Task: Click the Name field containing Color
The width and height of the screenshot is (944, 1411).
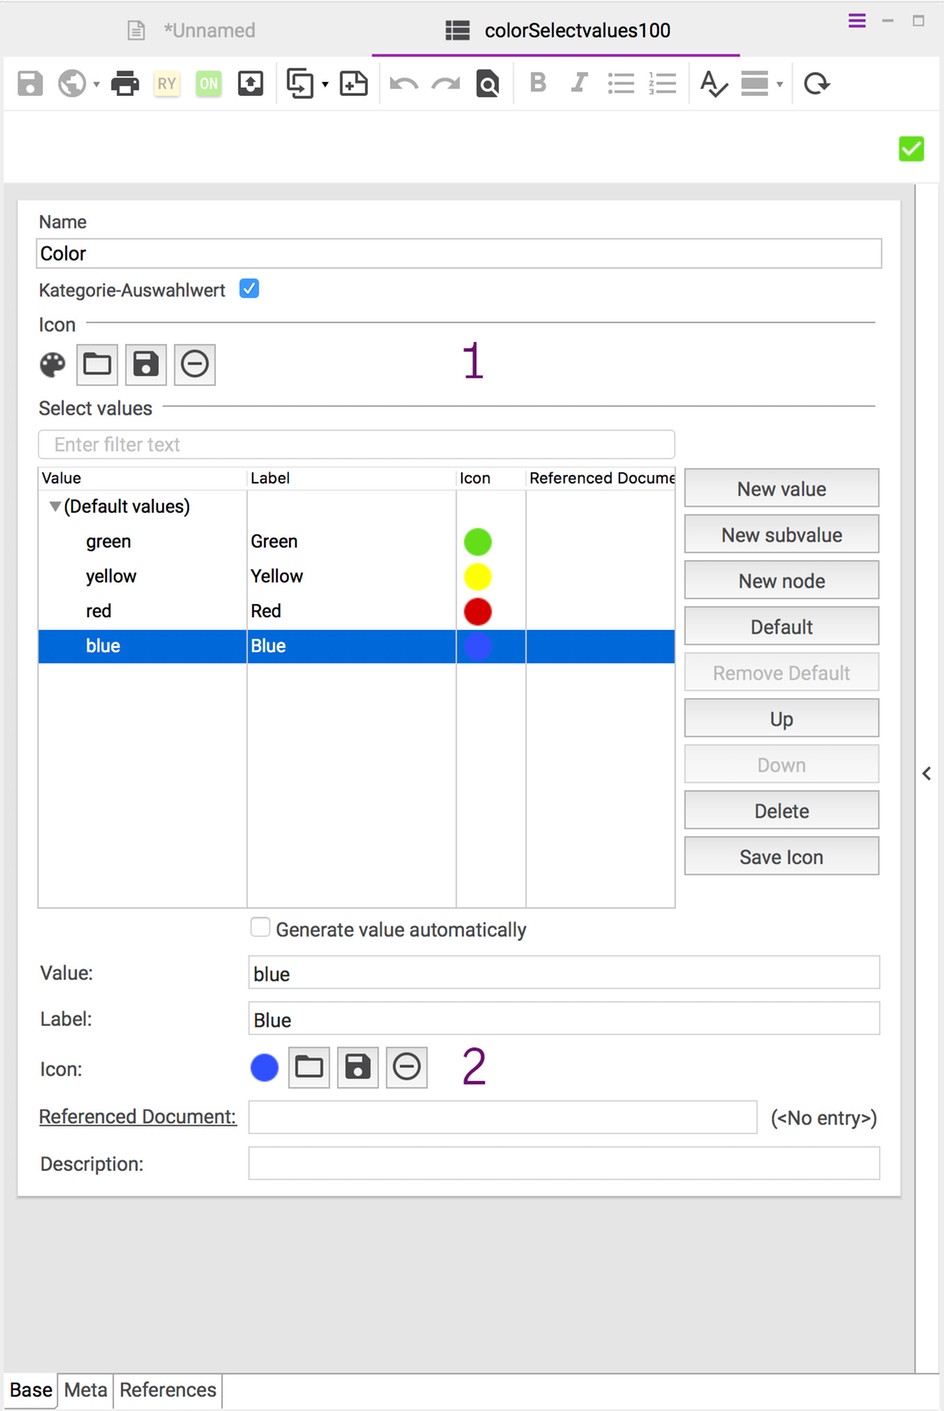Action: coord(459,253)
